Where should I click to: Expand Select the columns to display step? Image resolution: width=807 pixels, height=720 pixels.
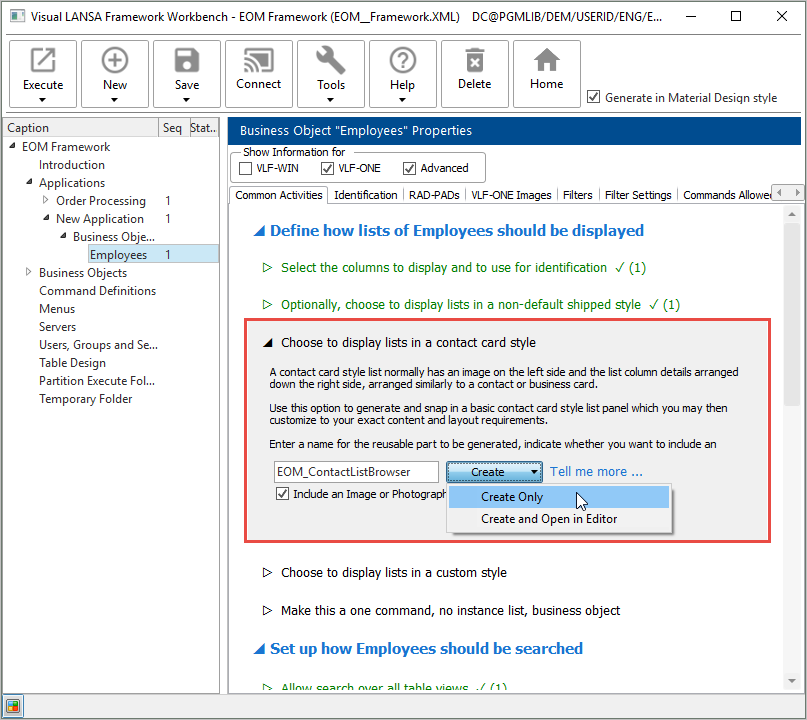[267, 268]
